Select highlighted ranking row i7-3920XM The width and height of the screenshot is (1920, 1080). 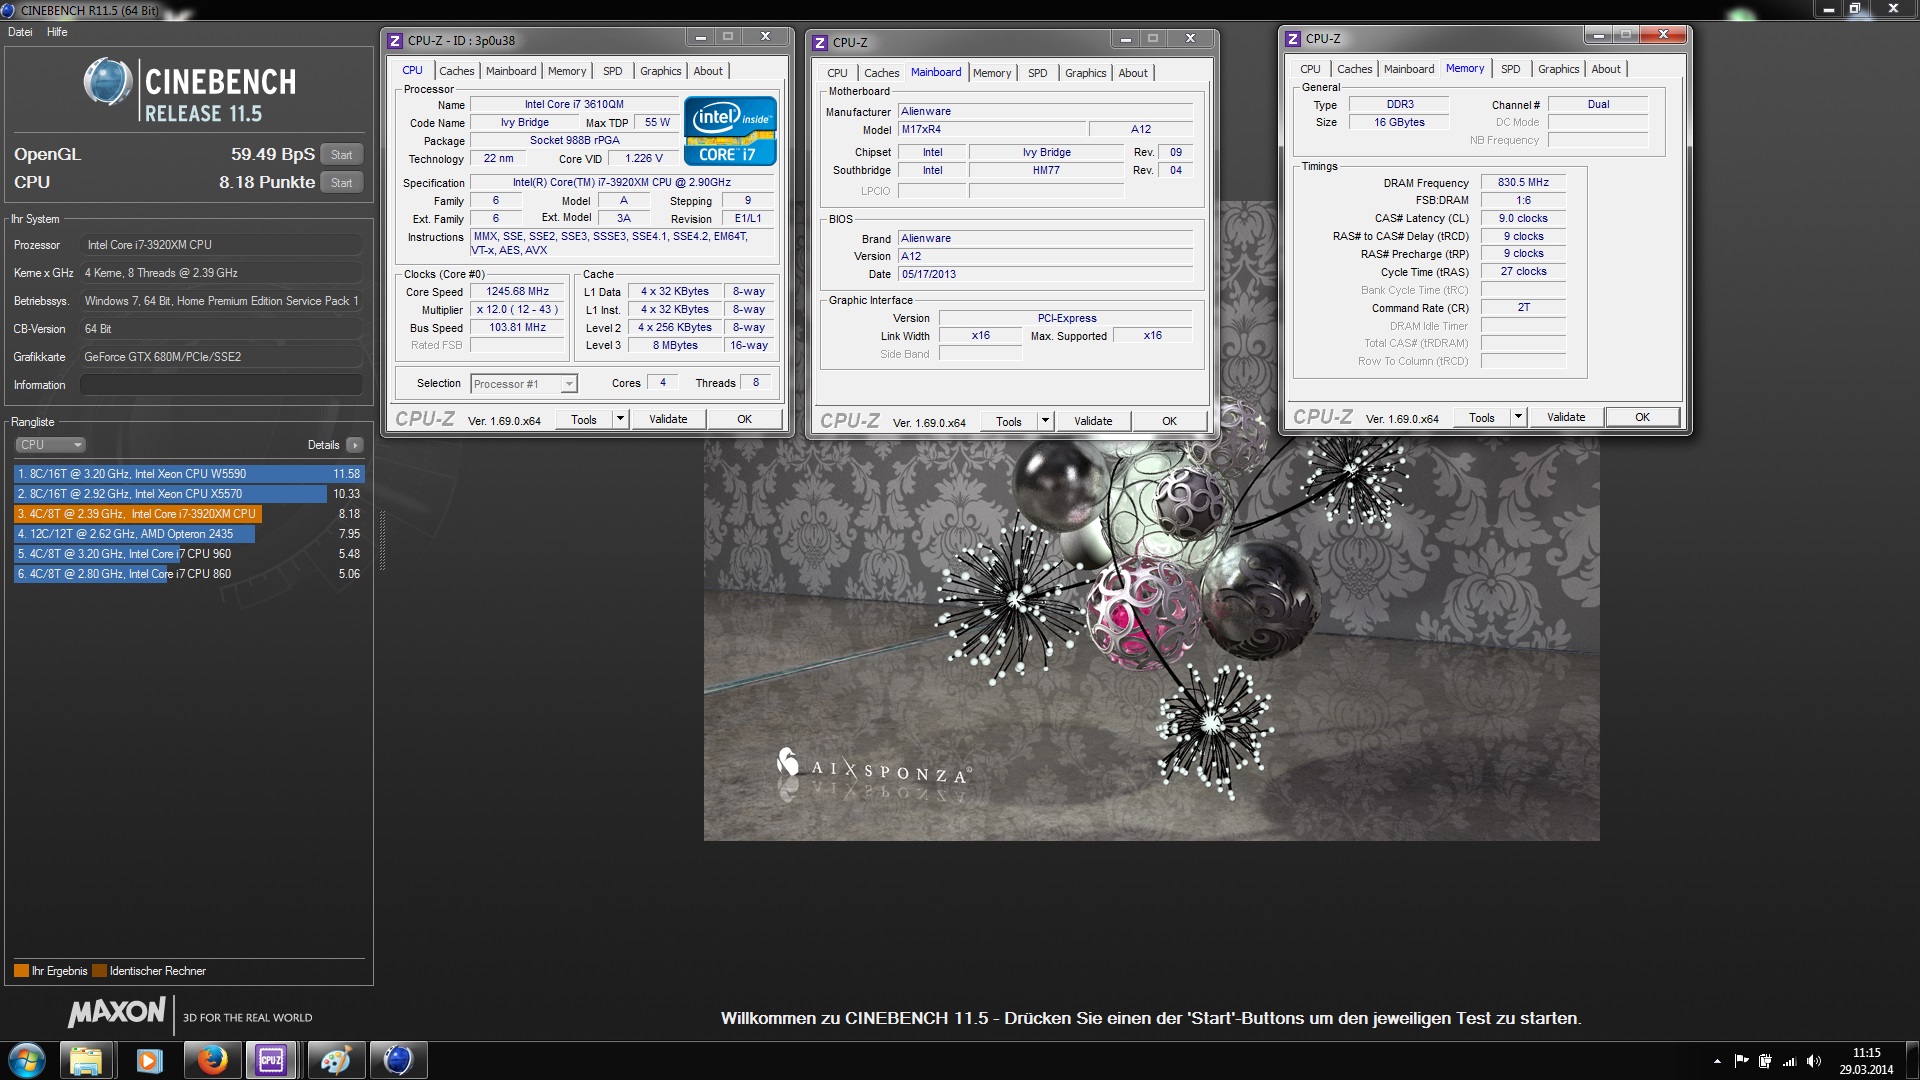point(189,514)
